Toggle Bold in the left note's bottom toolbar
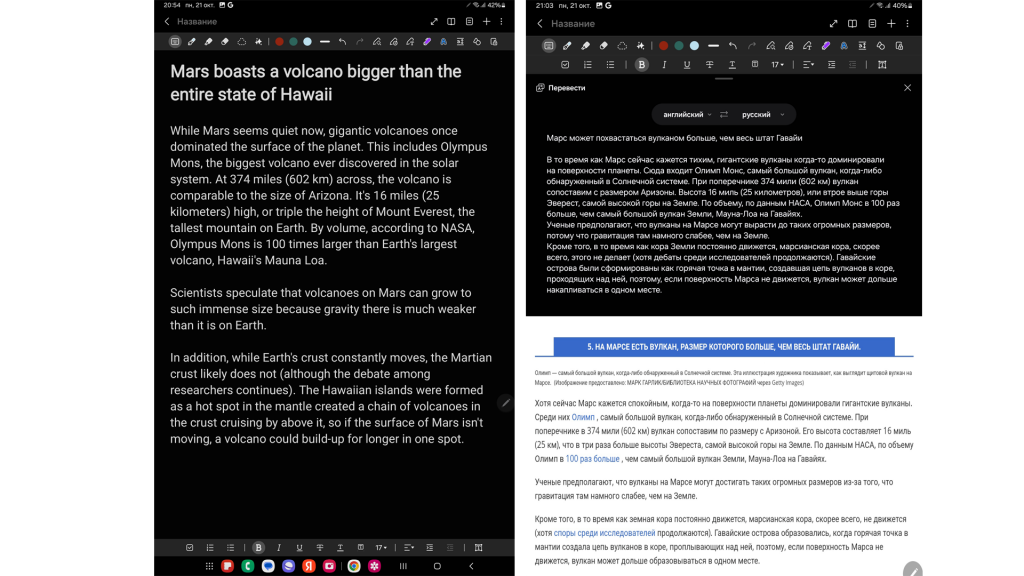This screenshot has height=576, width=1024. pos(258,548)
